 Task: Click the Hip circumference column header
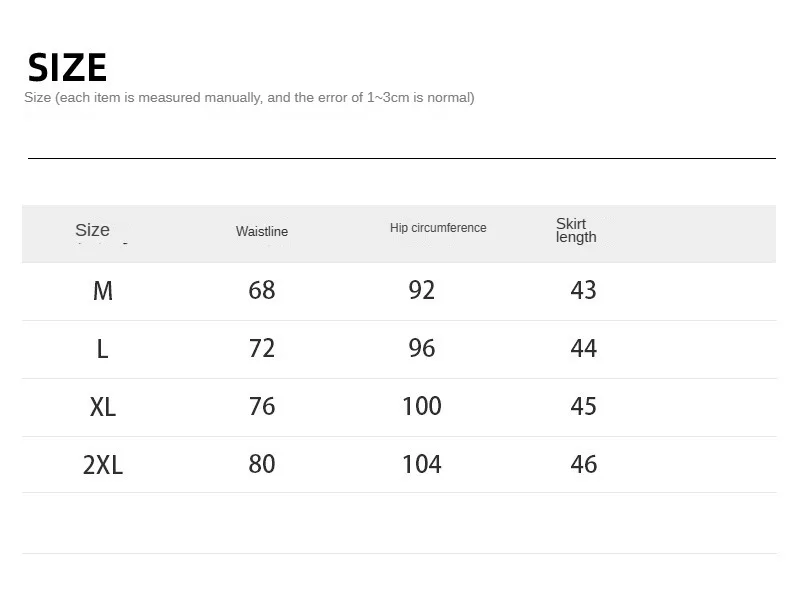click(x=438, y=228)
